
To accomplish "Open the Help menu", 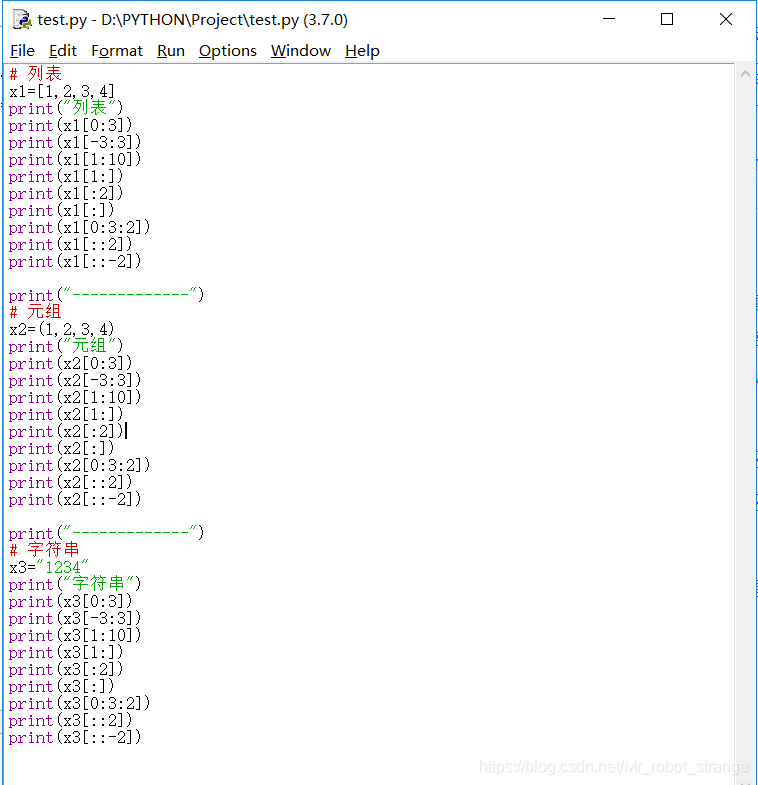I will [x=362, y=51].
